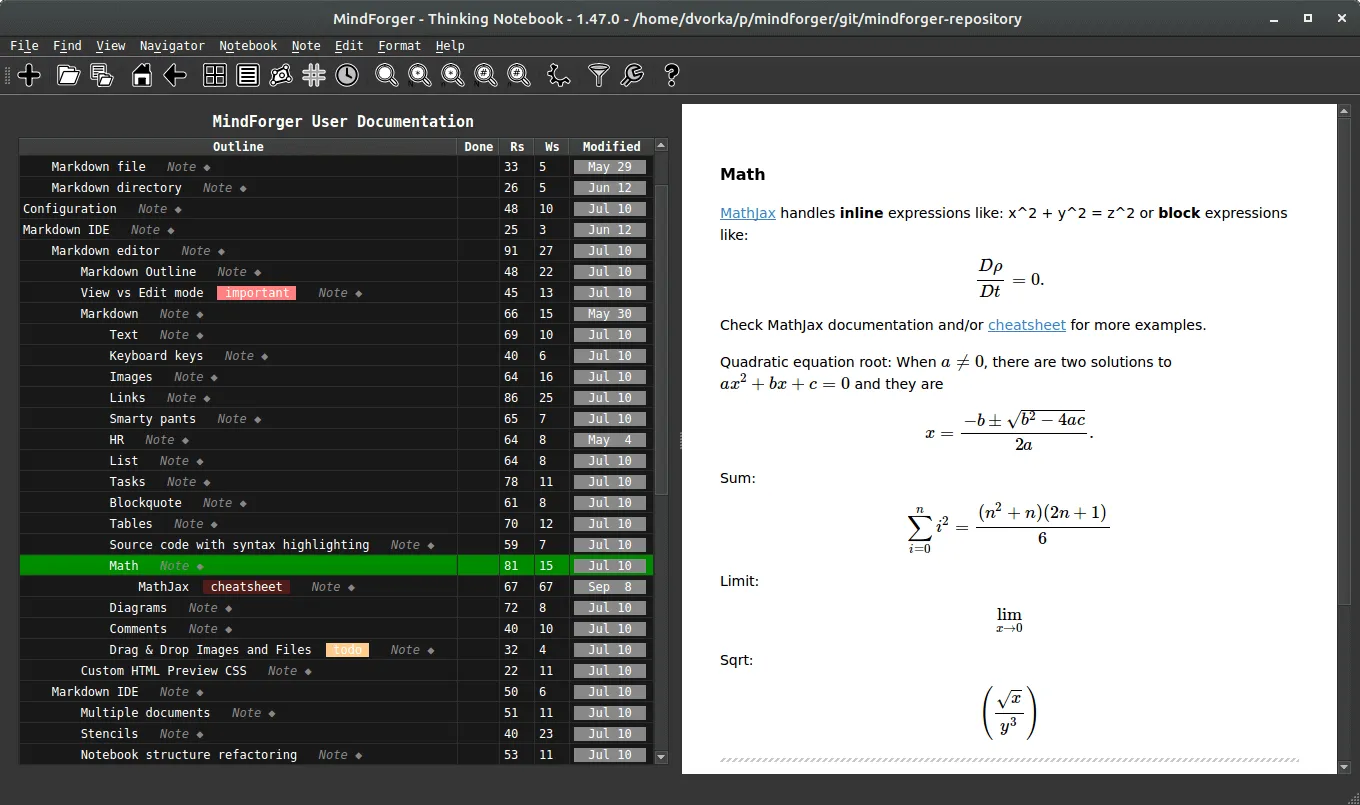Click the plus icon to create new notebook
The image size is (1360, 805).
[29, 75]
